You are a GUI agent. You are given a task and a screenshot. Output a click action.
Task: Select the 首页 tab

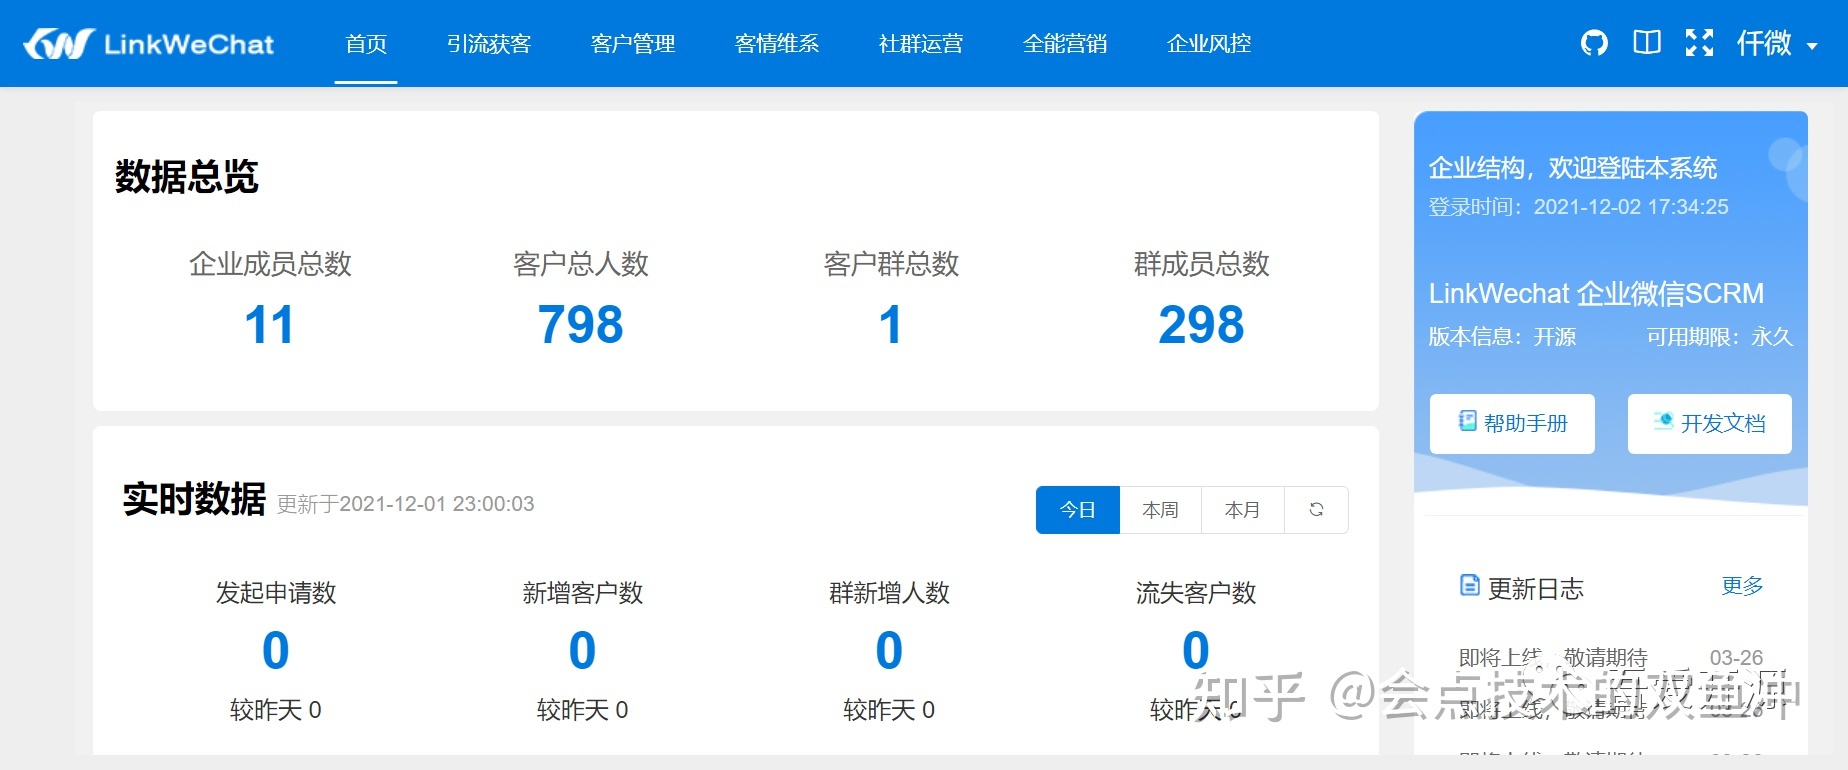(x=366, y=44)
